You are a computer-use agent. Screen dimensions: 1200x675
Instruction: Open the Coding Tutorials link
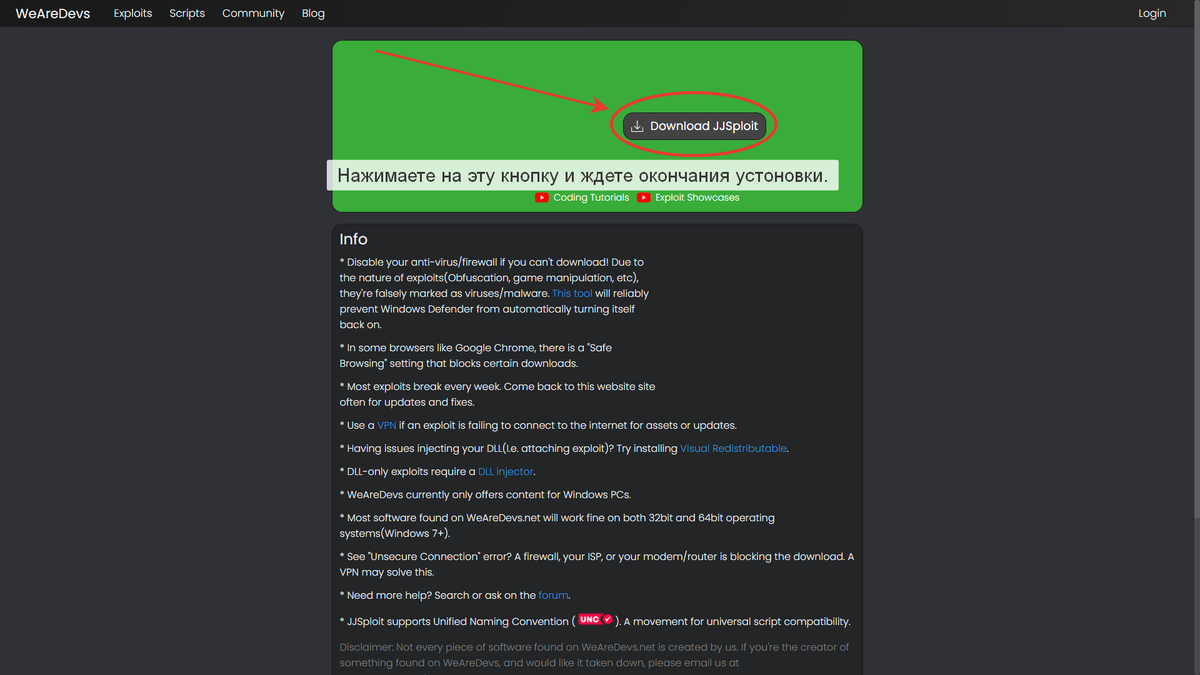click(591, 198)
